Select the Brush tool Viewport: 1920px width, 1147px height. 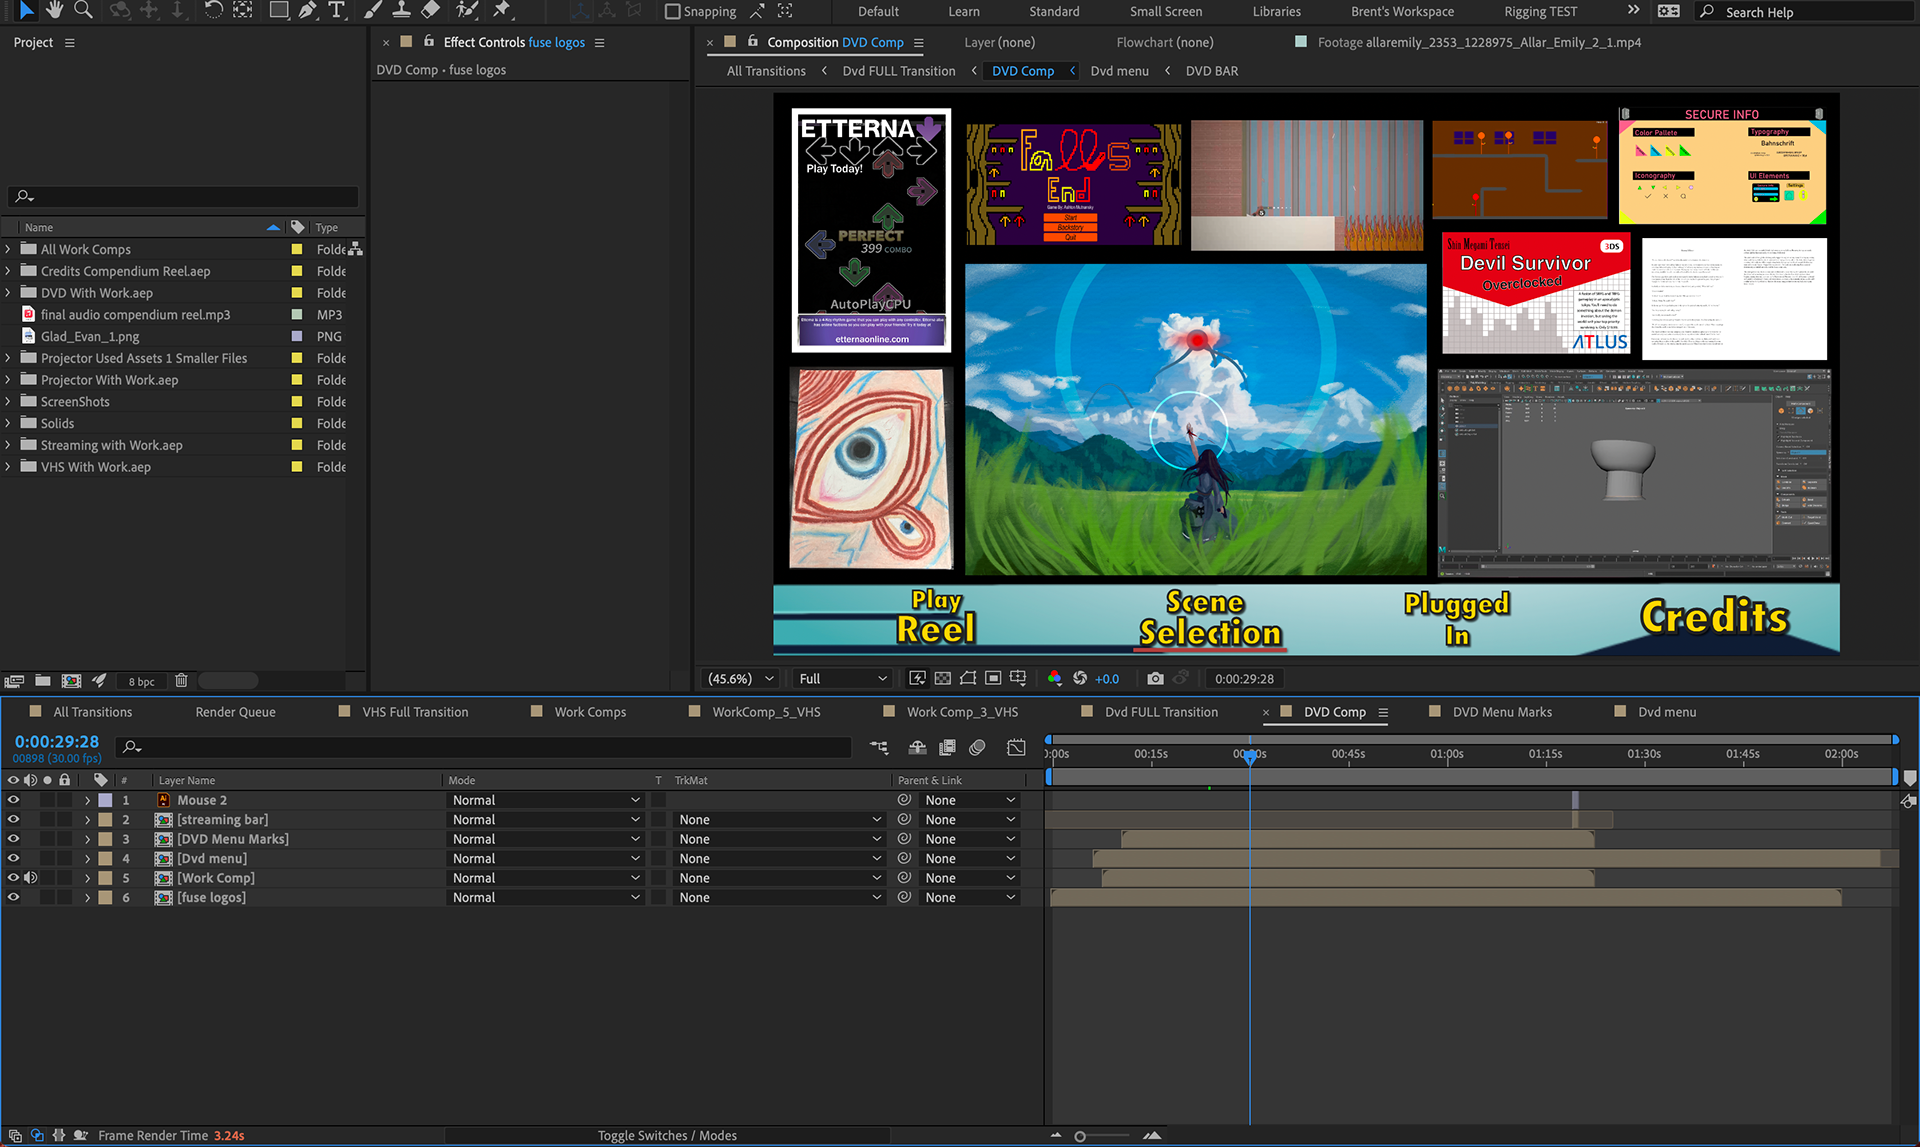372,10
